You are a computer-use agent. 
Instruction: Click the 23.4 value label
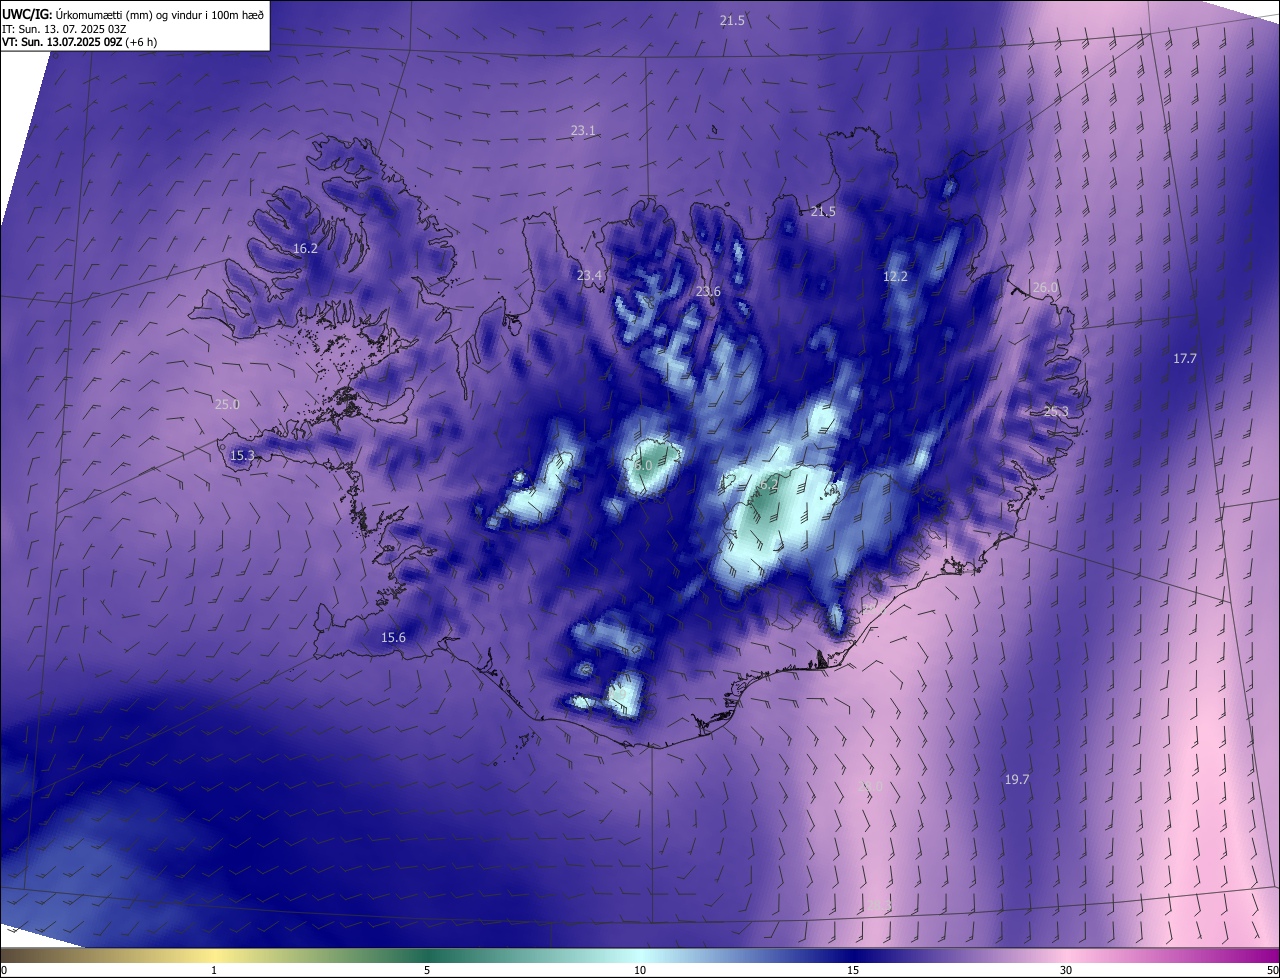click(590, 276)
